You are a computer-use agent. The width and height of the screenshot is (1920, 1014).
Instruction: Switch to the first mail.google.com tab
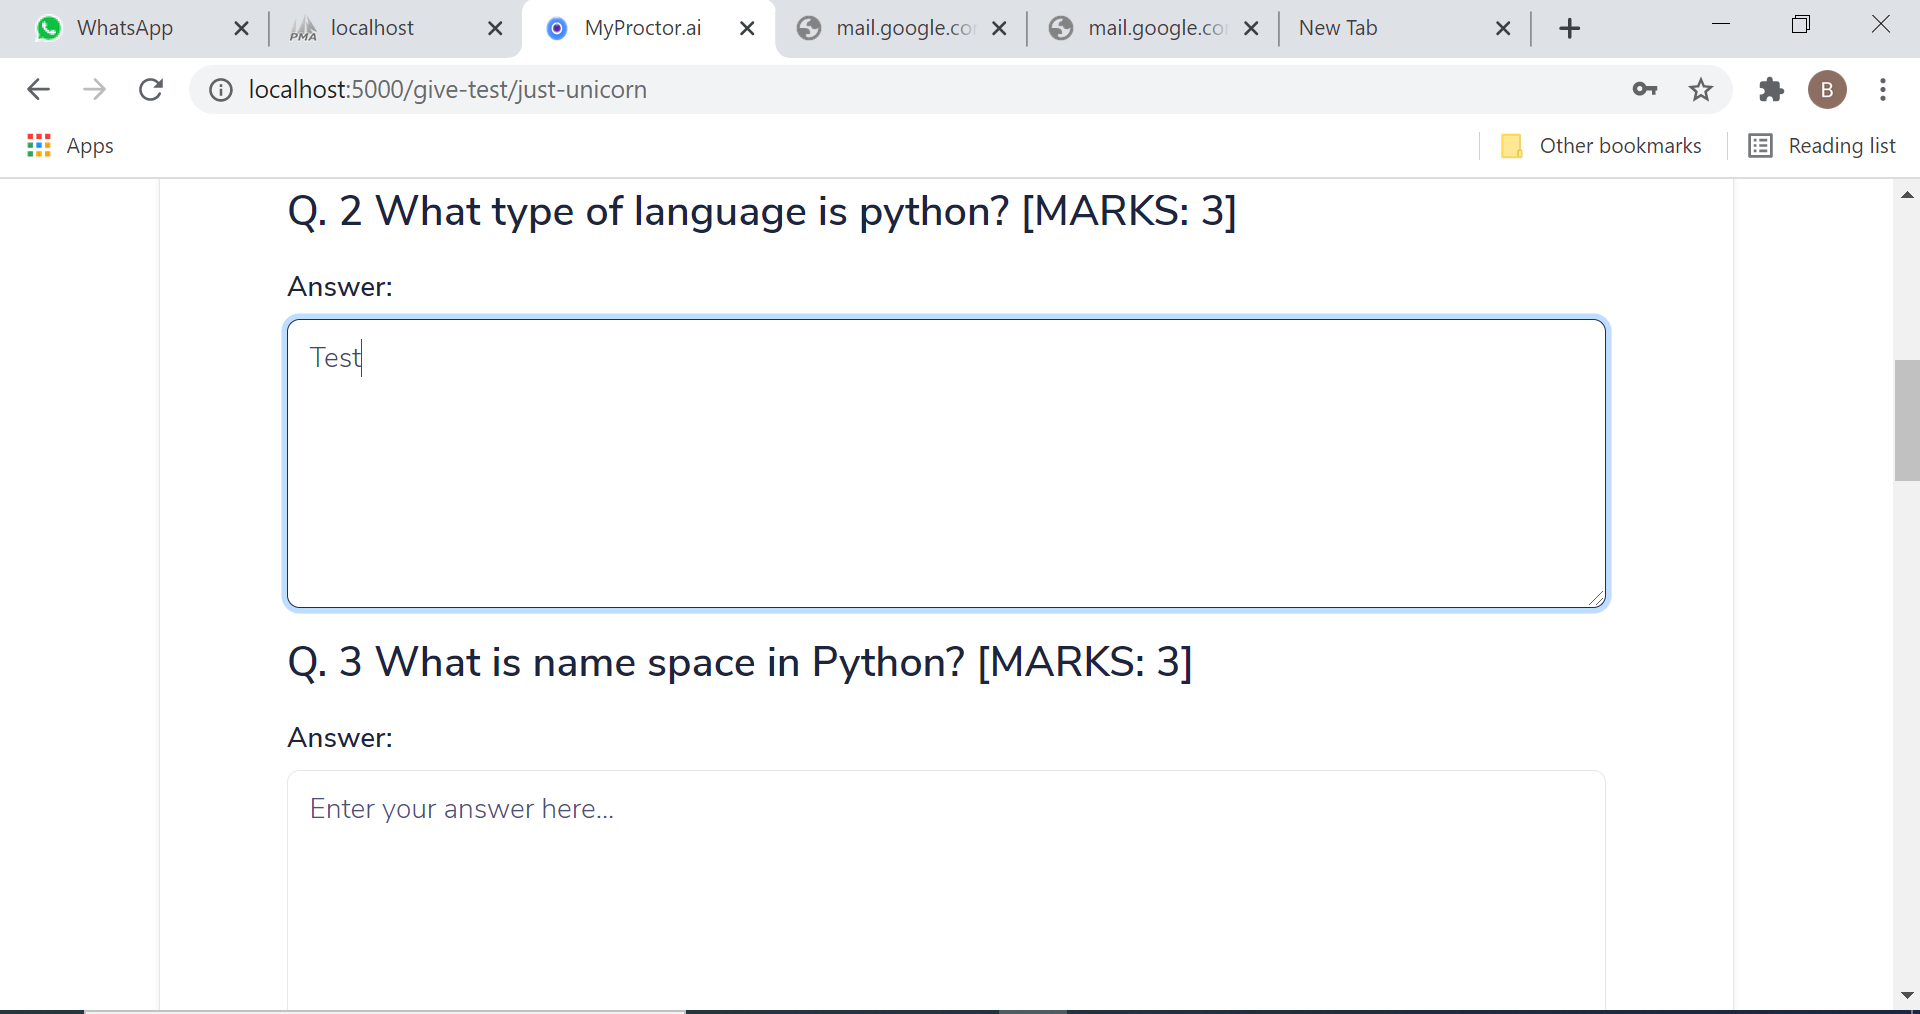pos(902,28)
